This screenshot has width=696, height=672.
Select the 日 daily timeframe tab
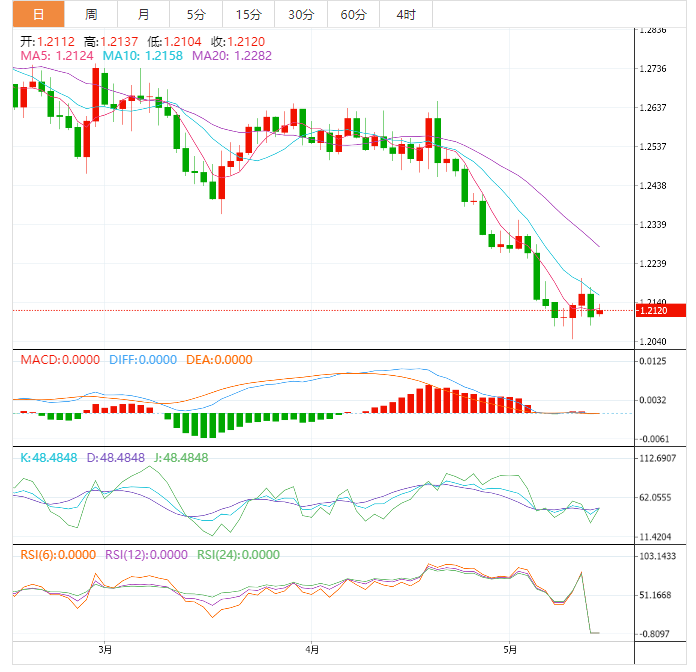(38, 14)
